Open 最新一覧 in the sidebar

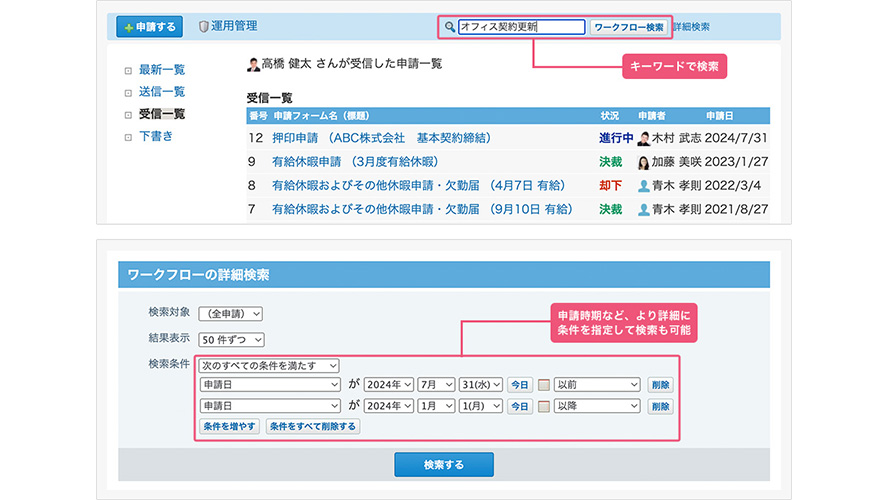click(162, 70)
